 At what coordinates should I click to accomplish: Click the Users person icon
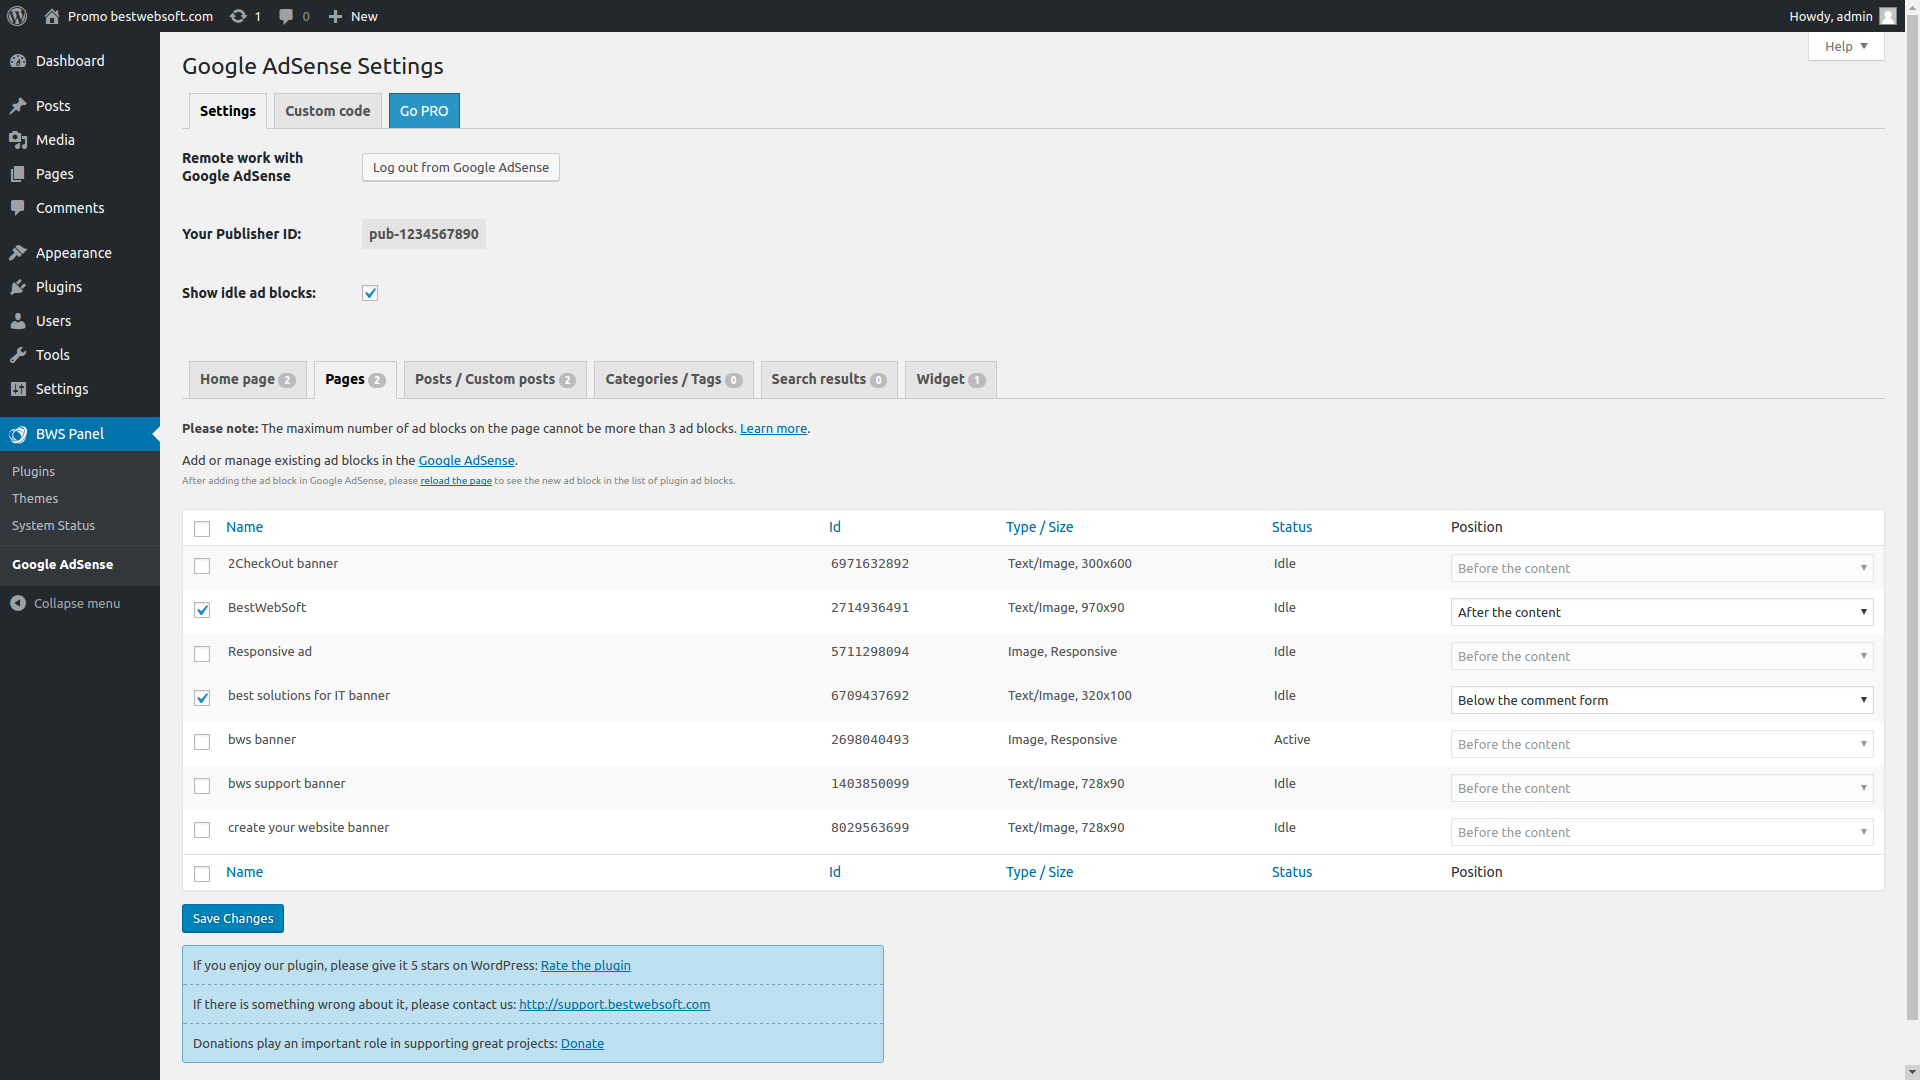click(x=18, y=321)
